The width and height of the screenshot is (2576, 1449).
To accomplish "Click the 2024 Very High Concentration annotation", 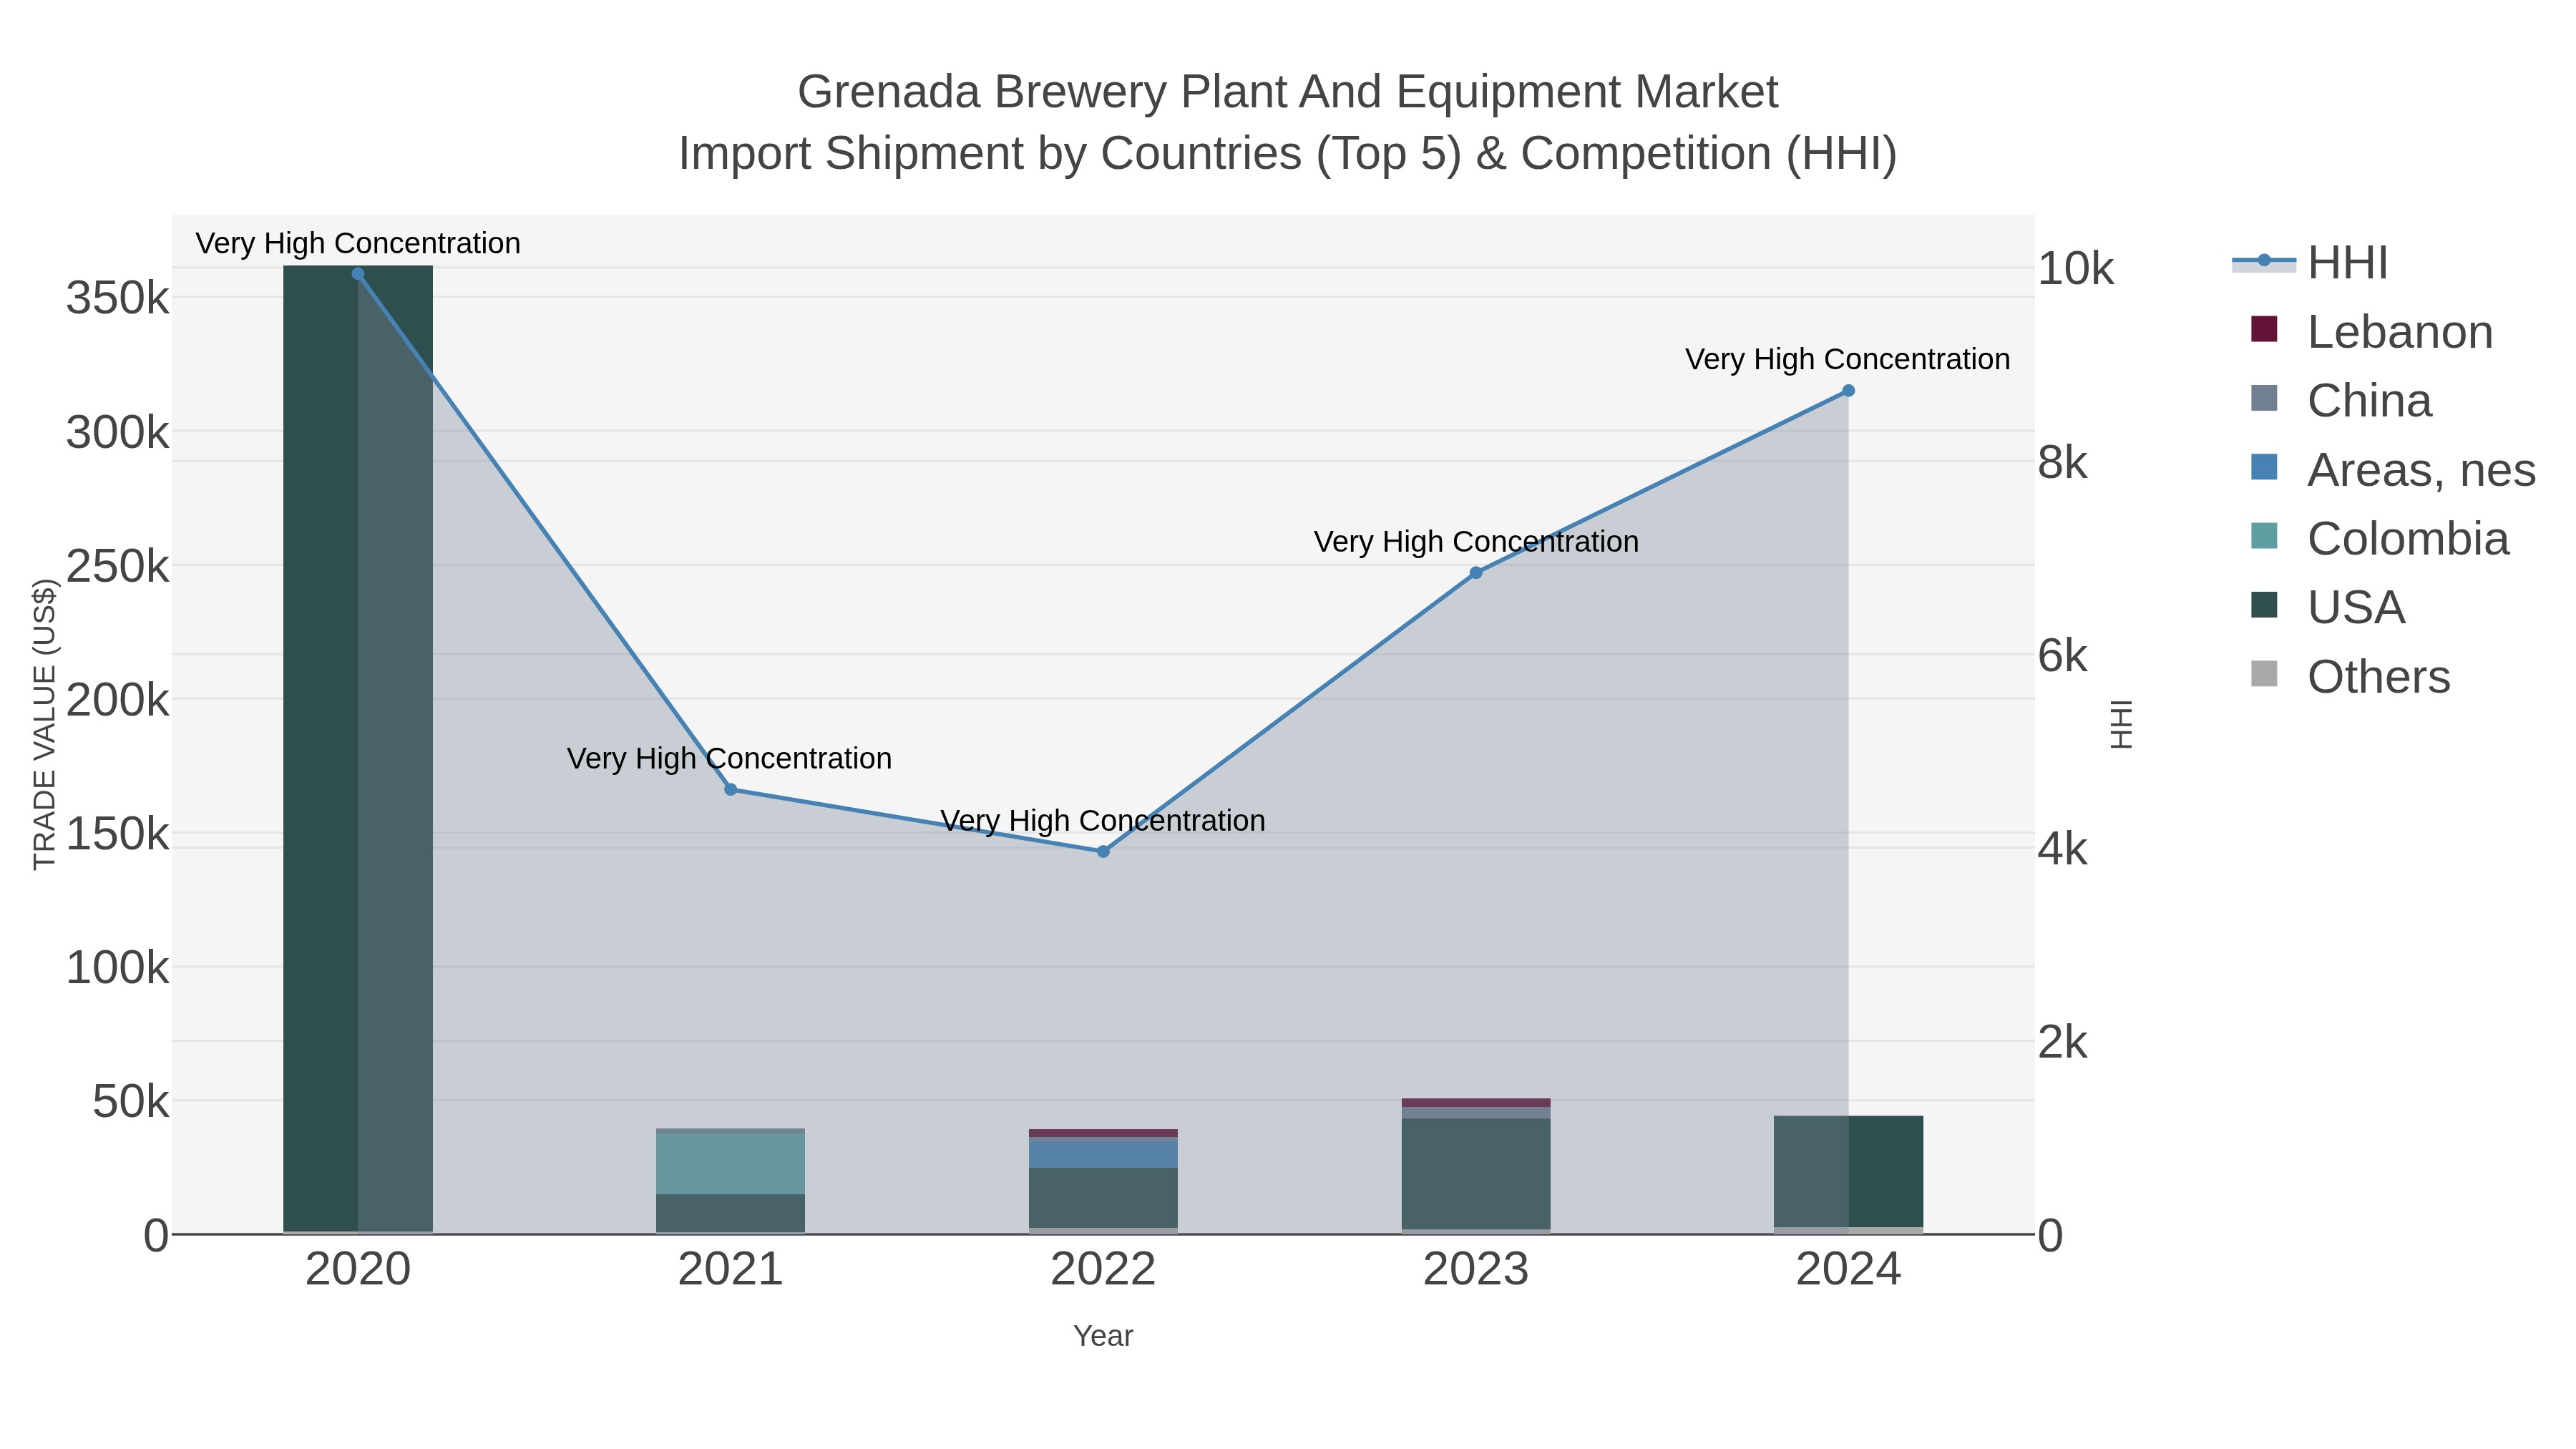I will [x=1848, y=359].
